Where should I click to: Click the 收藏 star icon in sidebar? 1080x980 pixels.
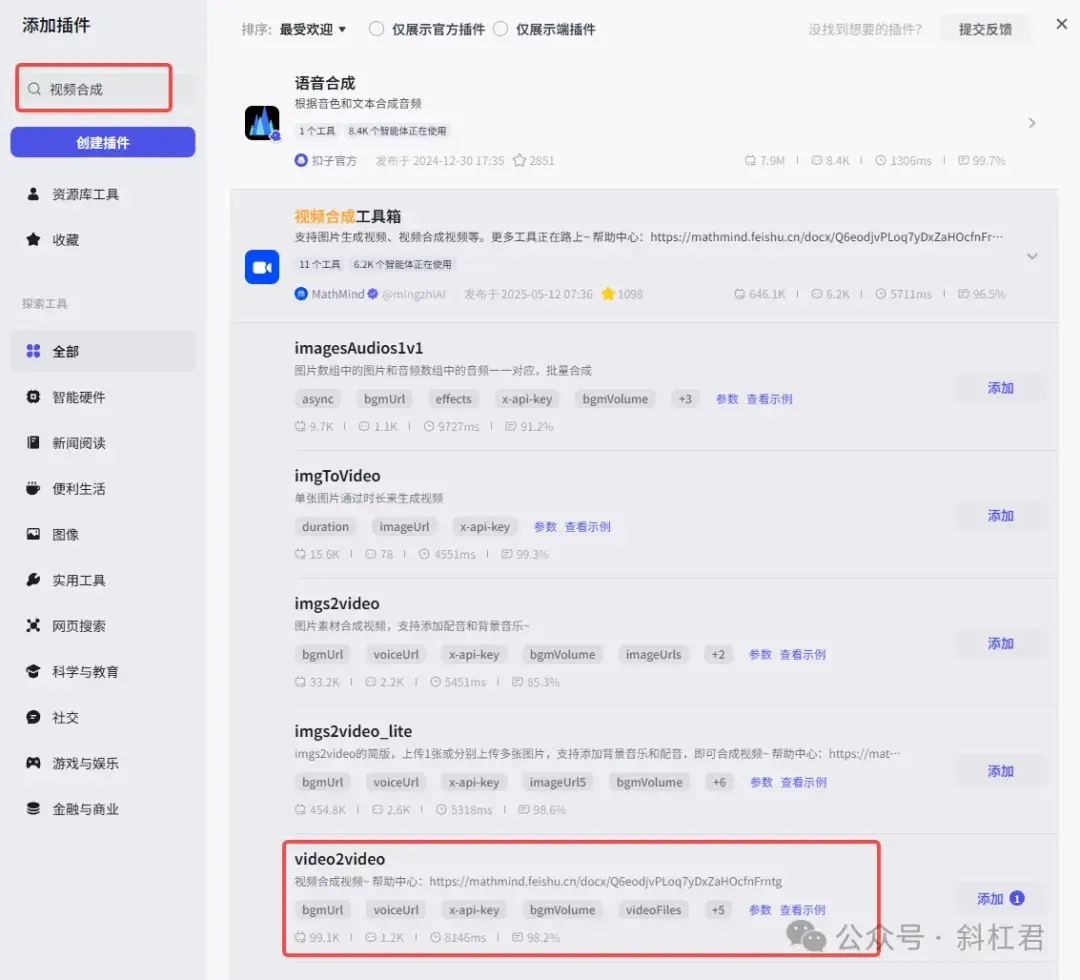pos(33,240)
